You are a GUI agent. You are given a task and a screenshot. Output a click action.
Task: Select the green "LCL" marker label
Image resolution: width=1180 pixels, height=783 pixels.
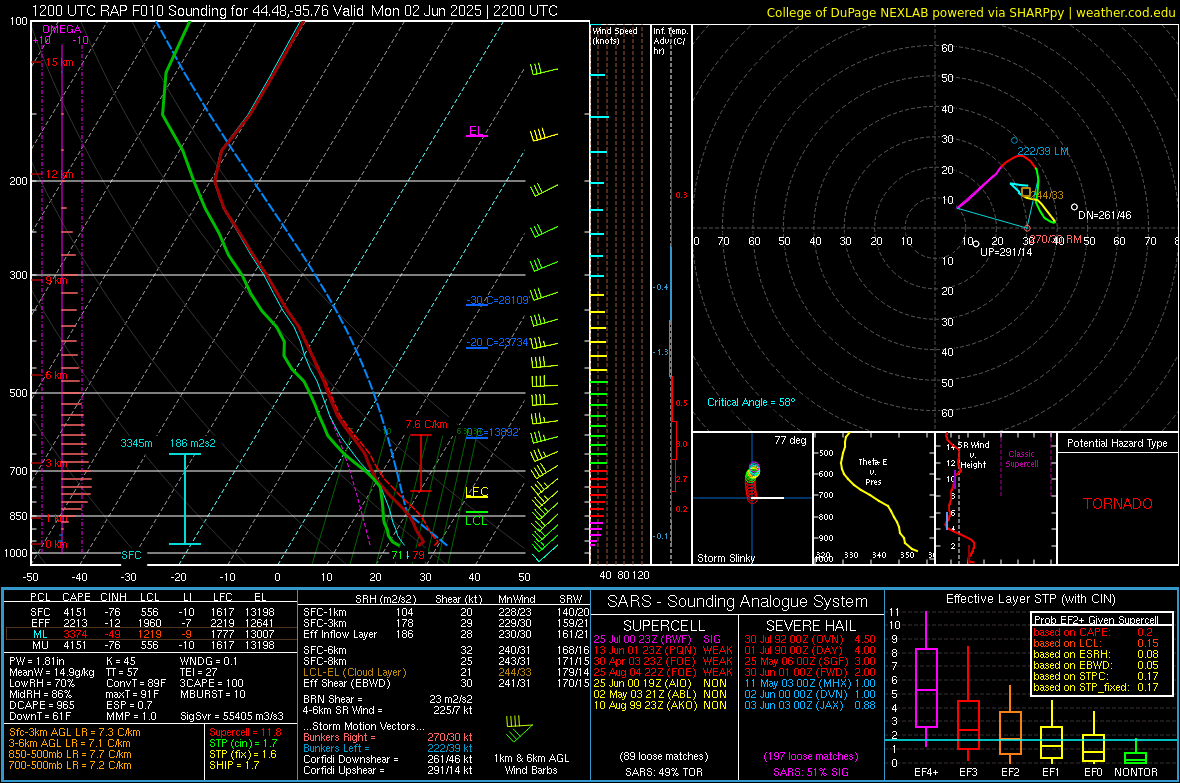(x=476, y=520)
